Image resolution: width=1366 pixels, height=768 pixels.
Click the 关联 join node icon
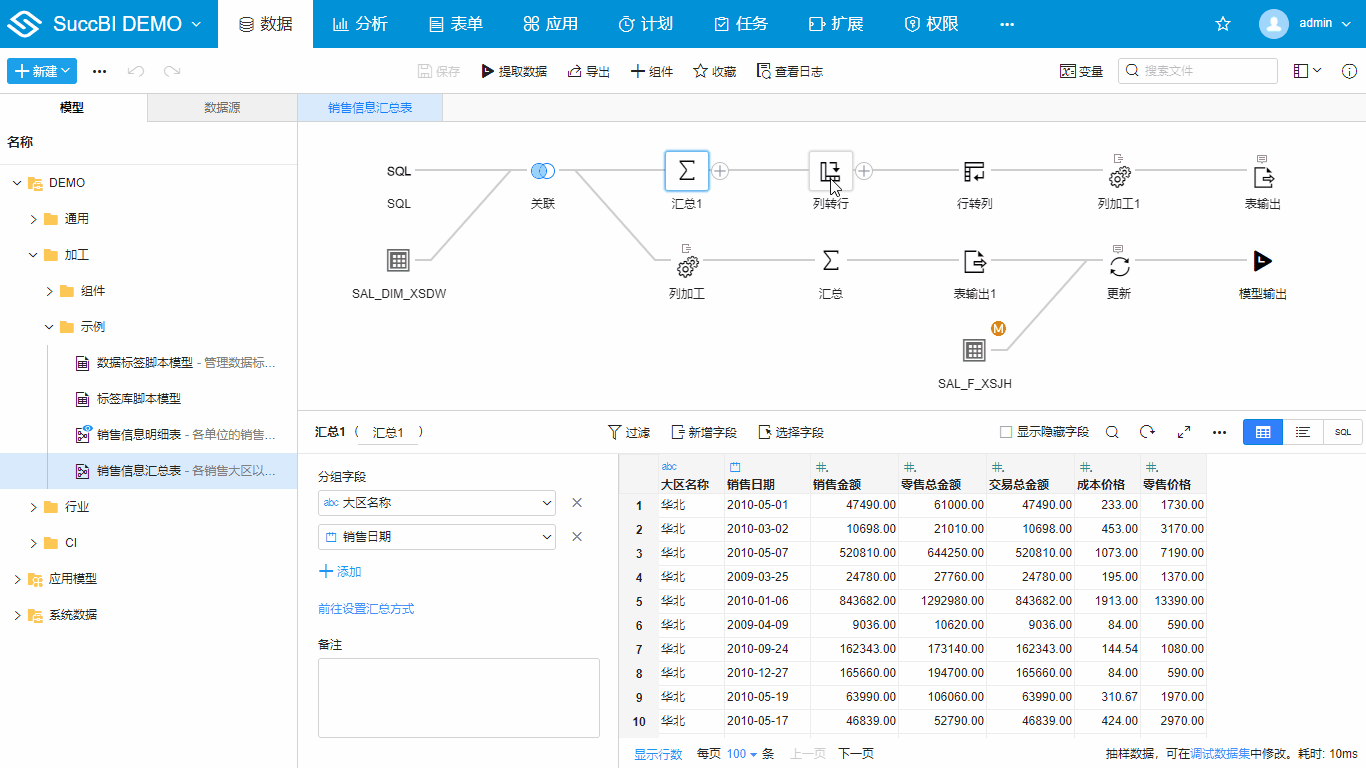tap(542, 171)
